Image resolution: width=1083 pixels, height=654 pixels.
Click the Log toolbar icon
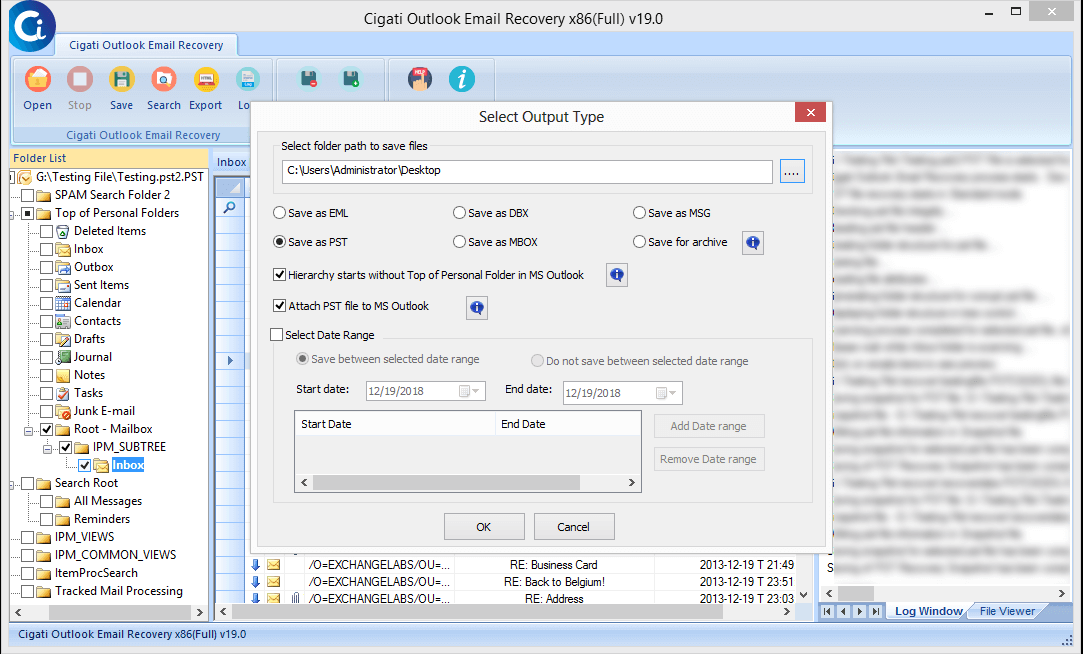pyautogui.click(x=247, y=80)
